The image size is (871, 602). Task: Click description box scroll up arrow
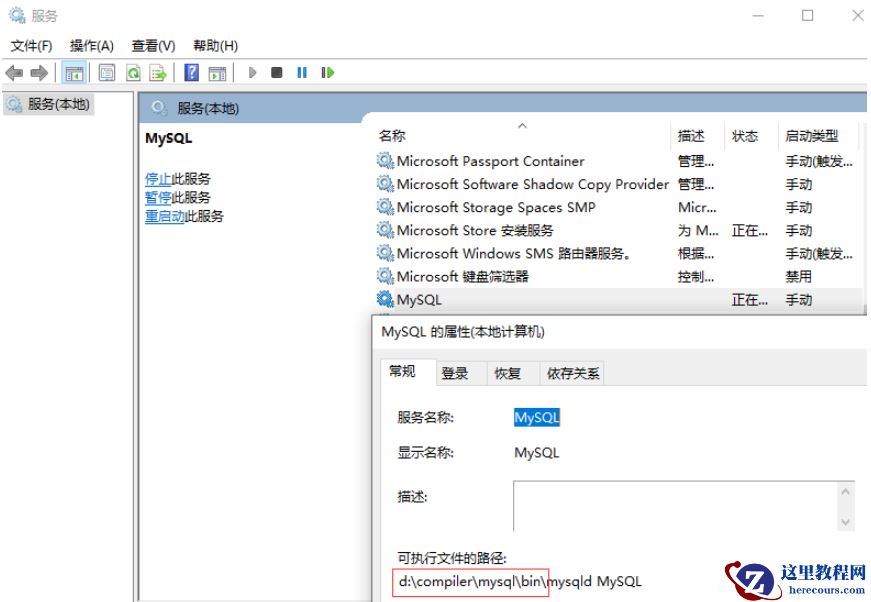pos(845,491)
